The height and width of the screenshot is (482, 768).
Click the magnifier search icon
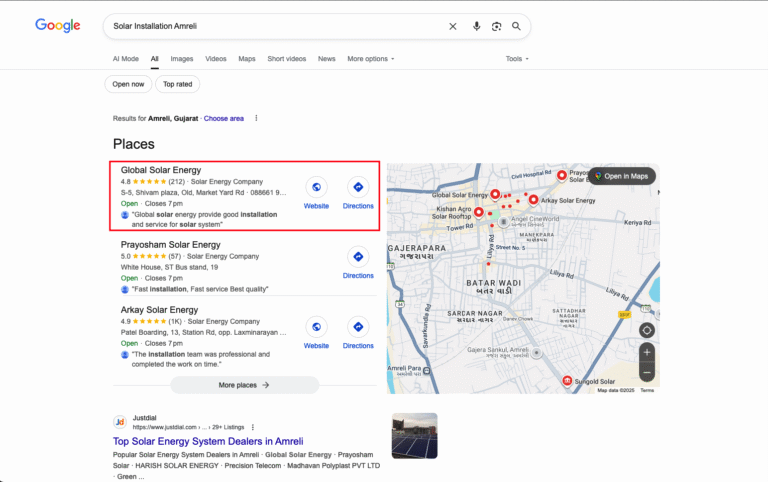tap(516, 26)
